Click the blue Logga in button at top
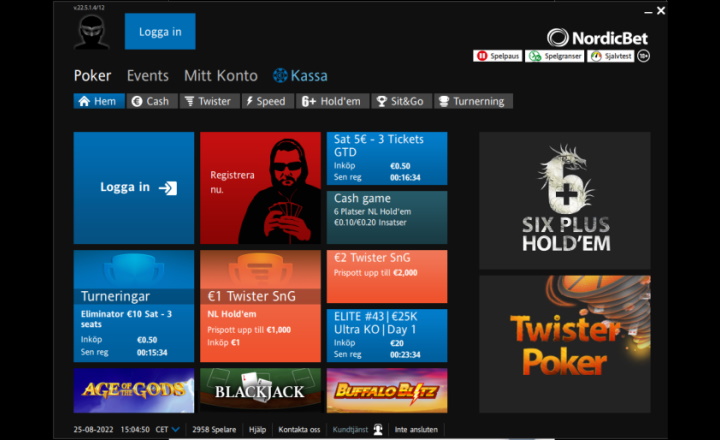 (160, 31)
